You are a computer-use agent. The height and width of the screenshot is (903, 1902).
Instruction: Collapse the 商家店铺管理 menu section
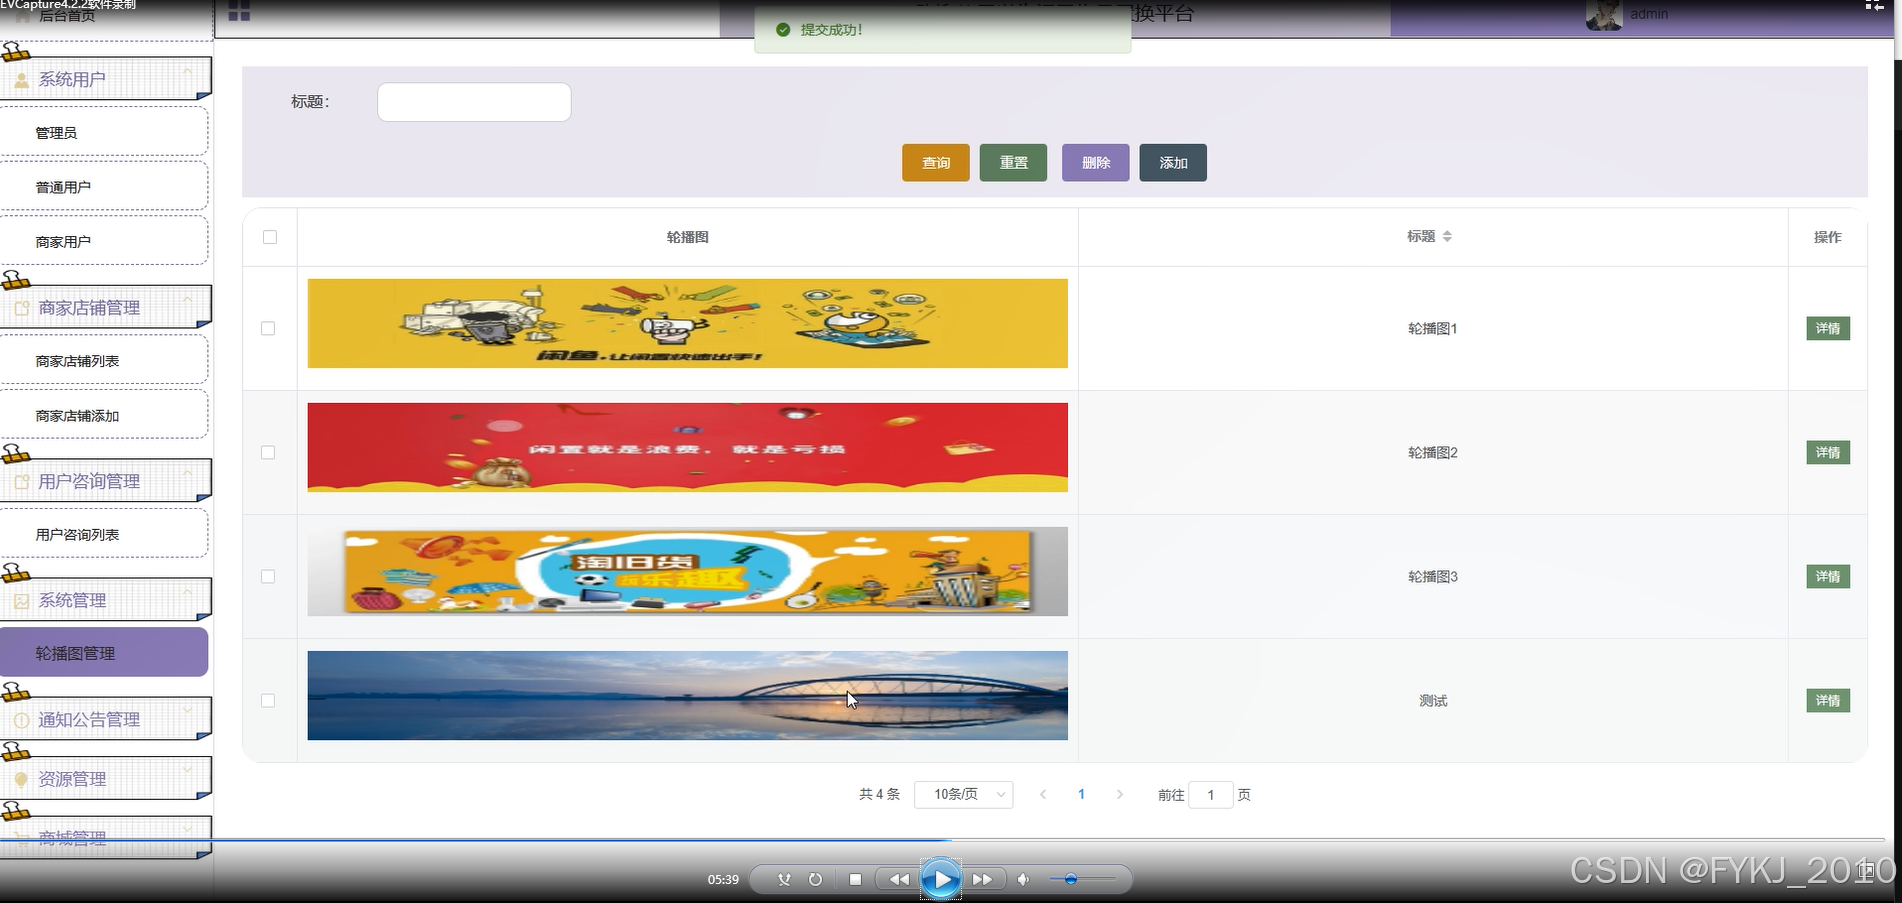pos(187,301)
